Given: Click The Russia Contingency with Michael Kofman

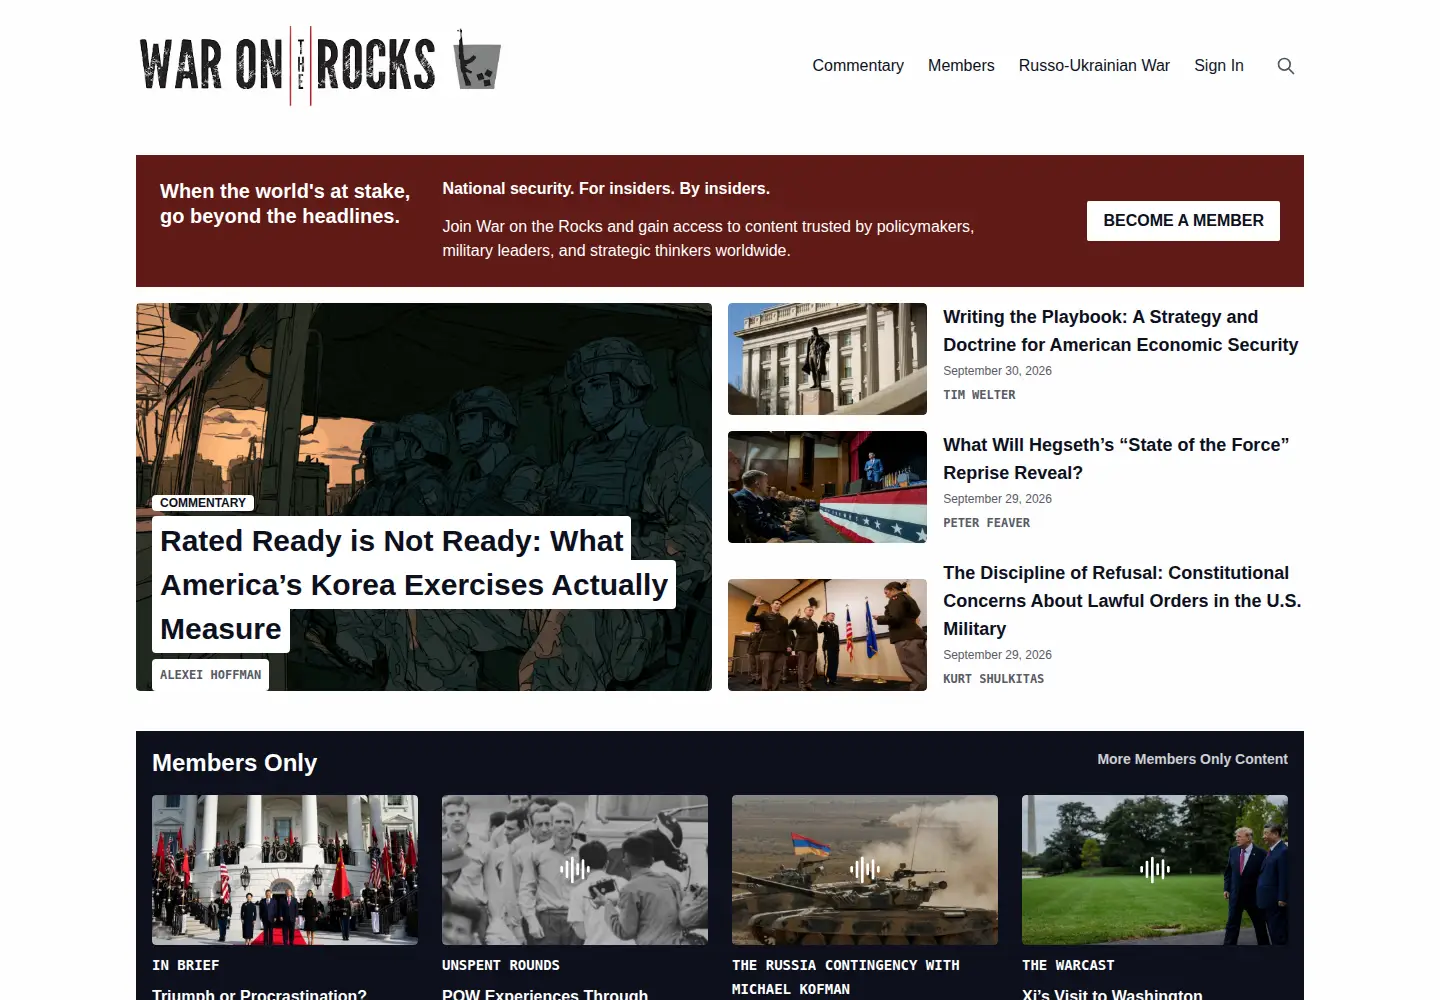Looking at the screenshot, I should [x=845, y=977].
